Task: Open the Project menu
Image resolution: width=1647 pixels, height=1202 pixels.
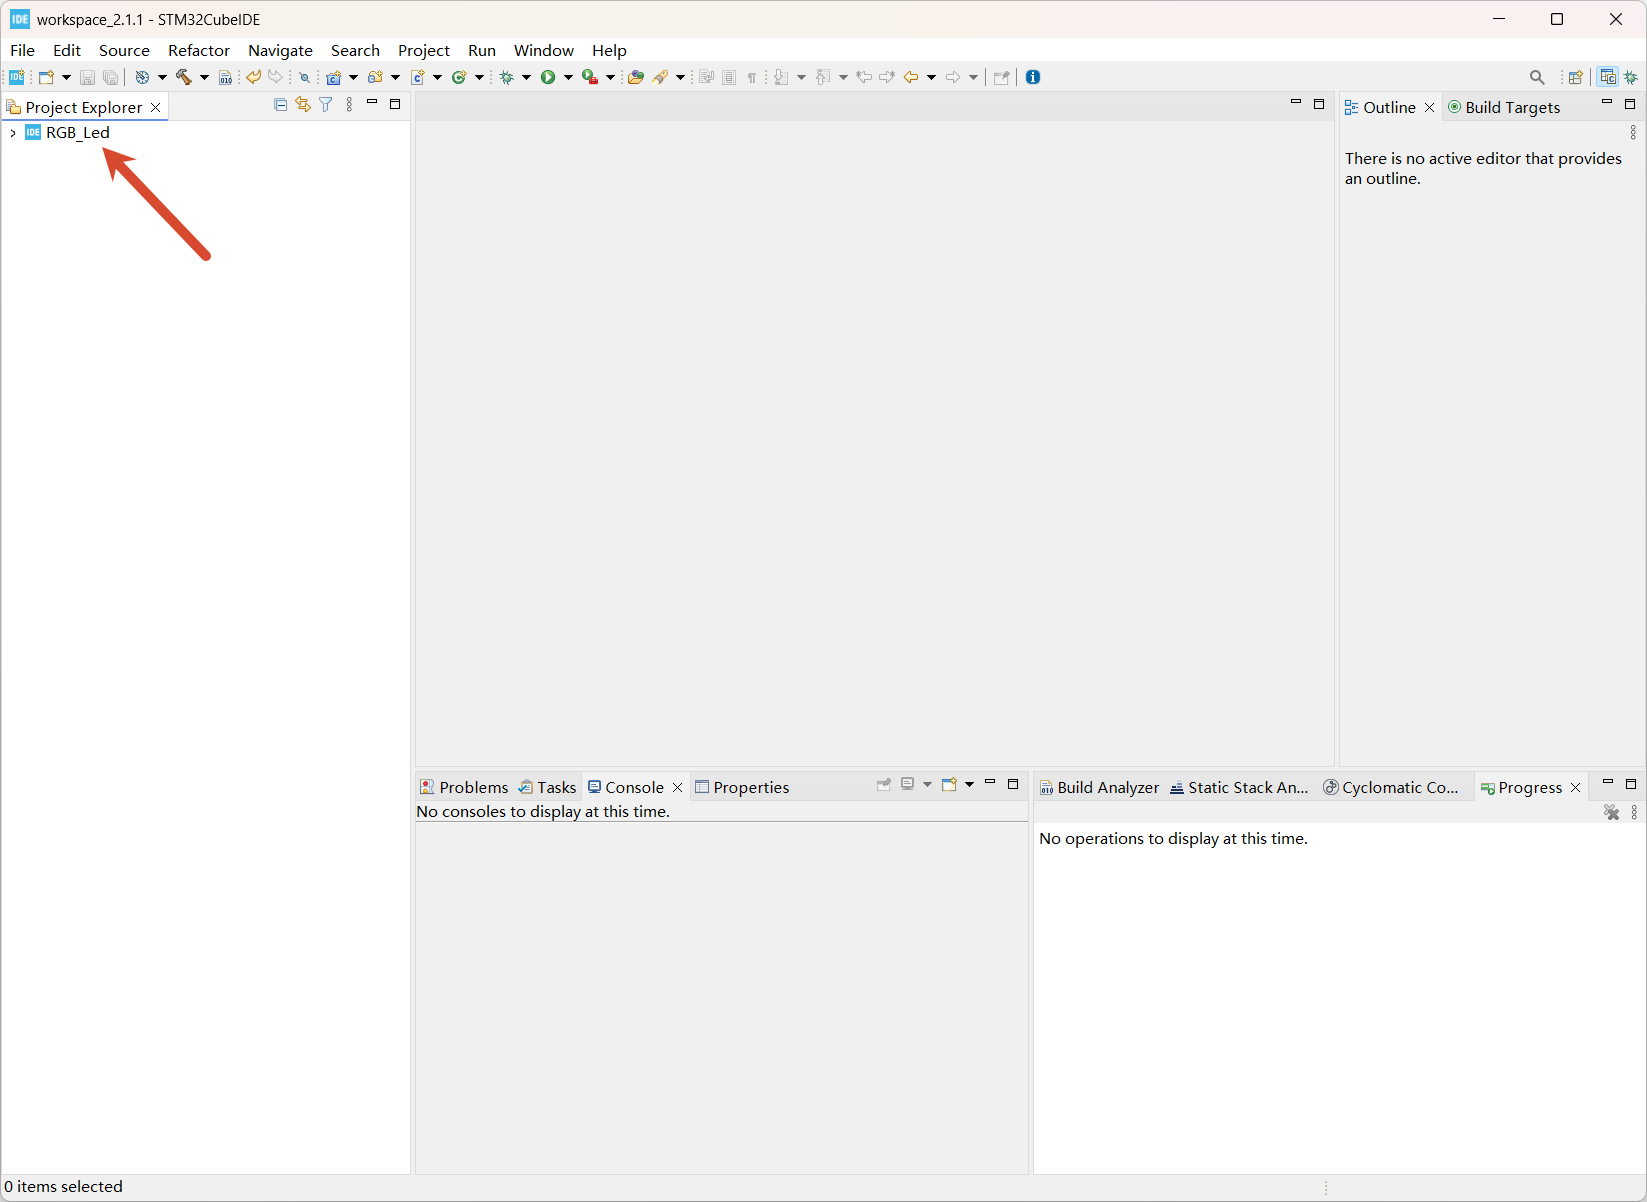Action: click(424, 50)
